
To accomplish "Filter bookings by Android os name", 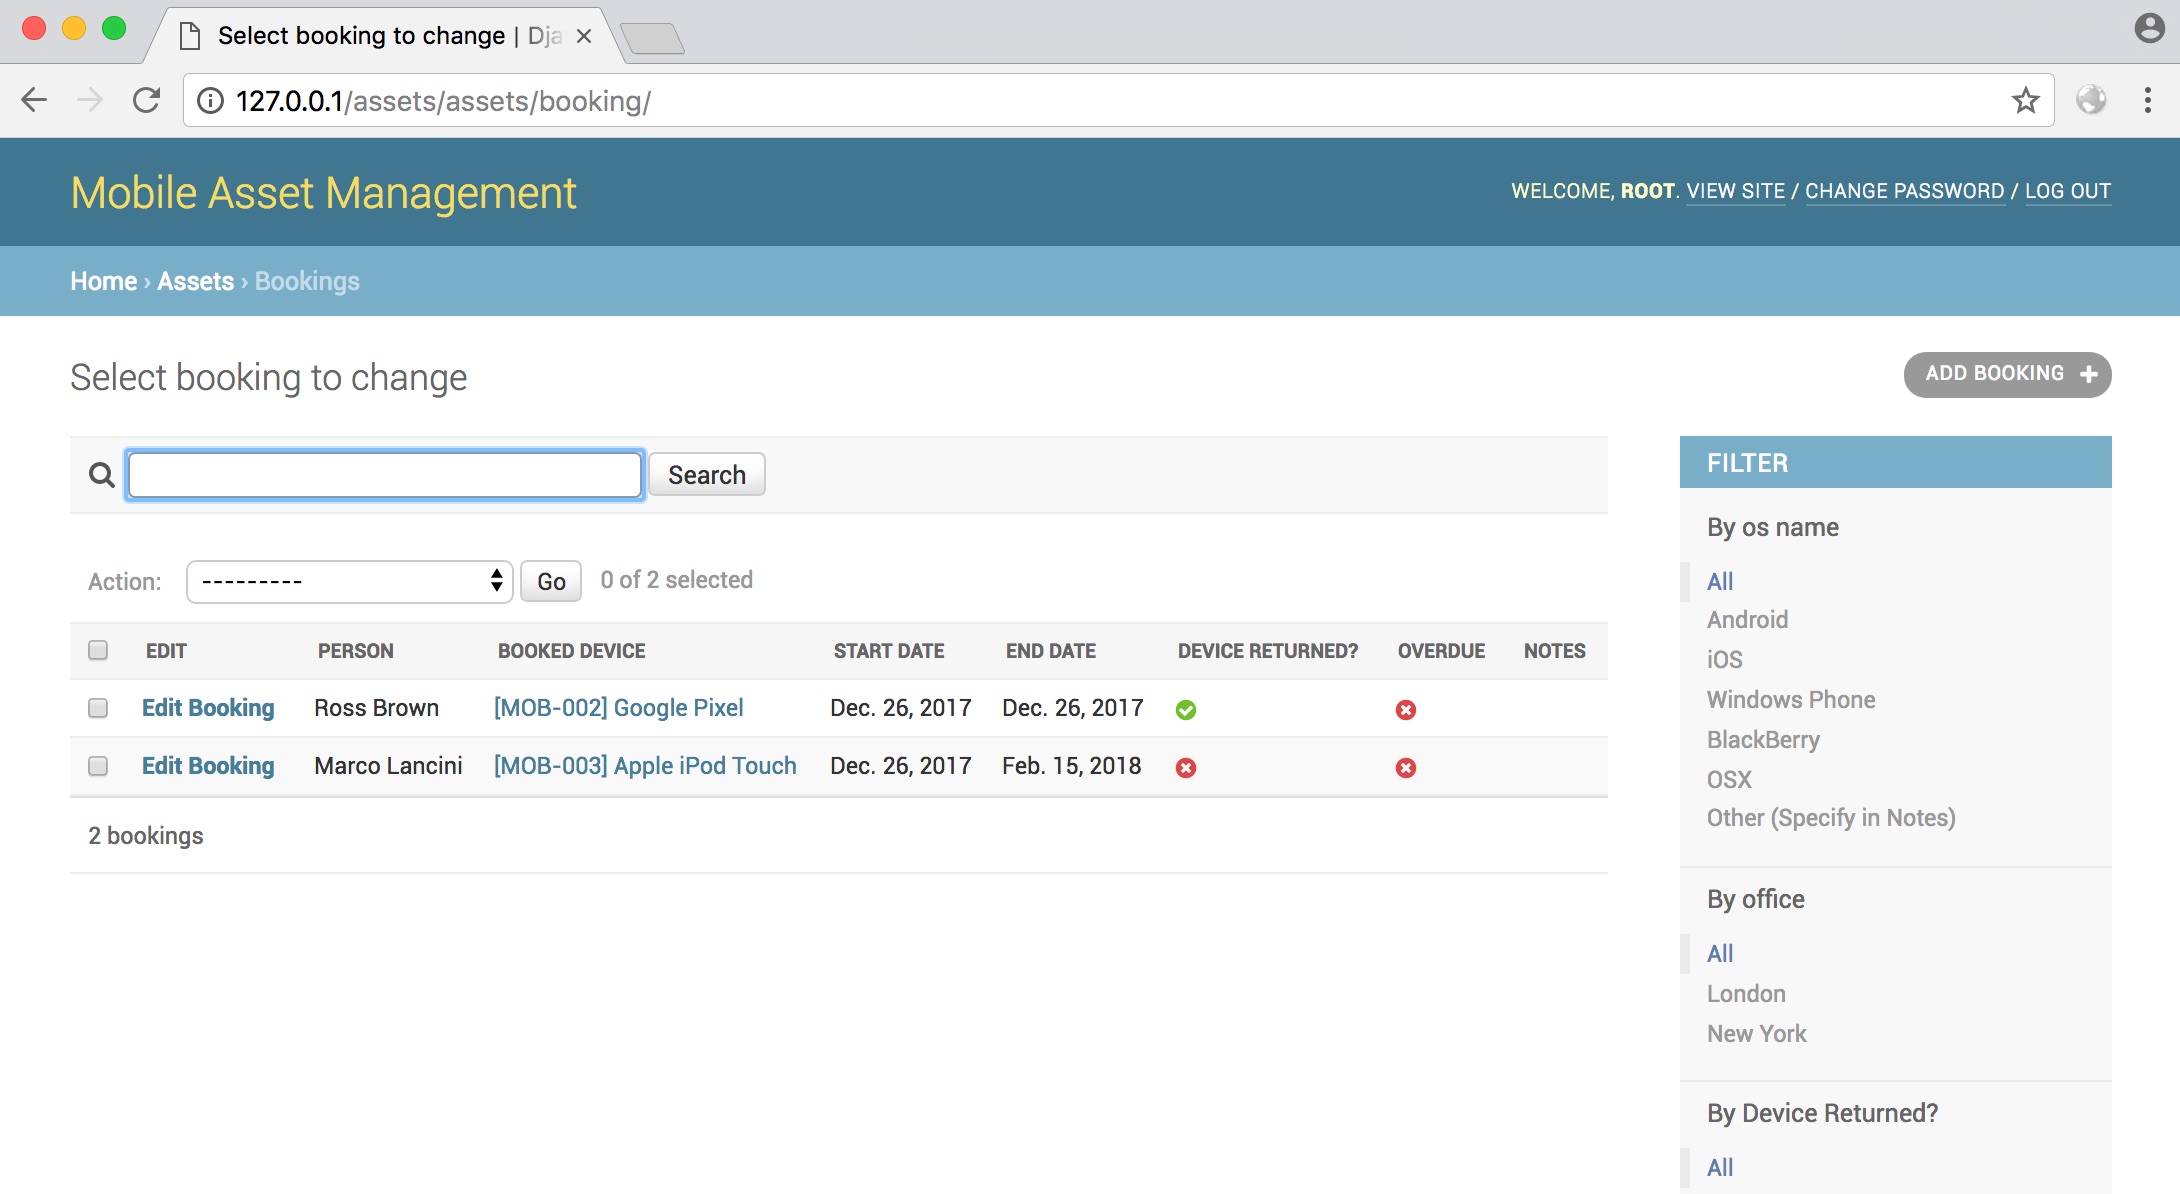I will click(x=1747, y=620).
